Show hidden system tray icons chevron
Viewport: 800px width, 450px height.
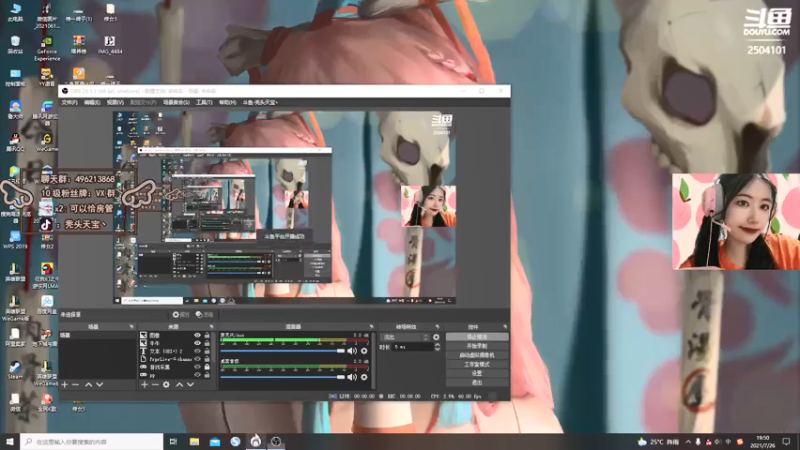point(688,441)
